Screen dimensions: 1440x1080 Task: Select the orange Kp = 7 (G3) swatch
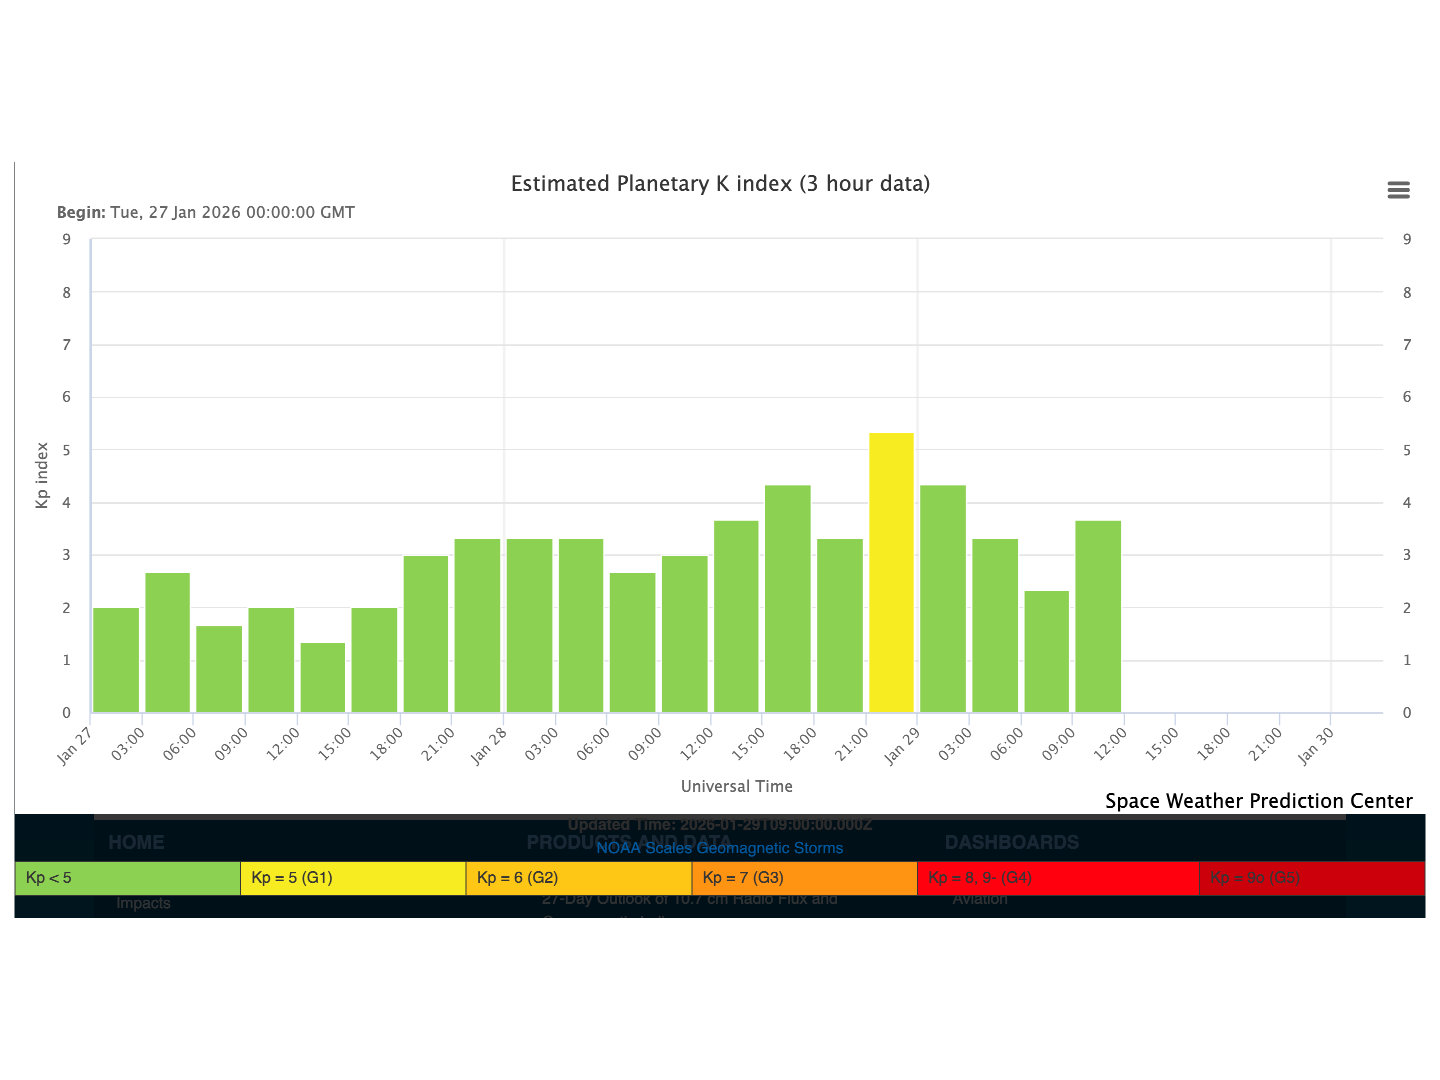coord(804,878)
